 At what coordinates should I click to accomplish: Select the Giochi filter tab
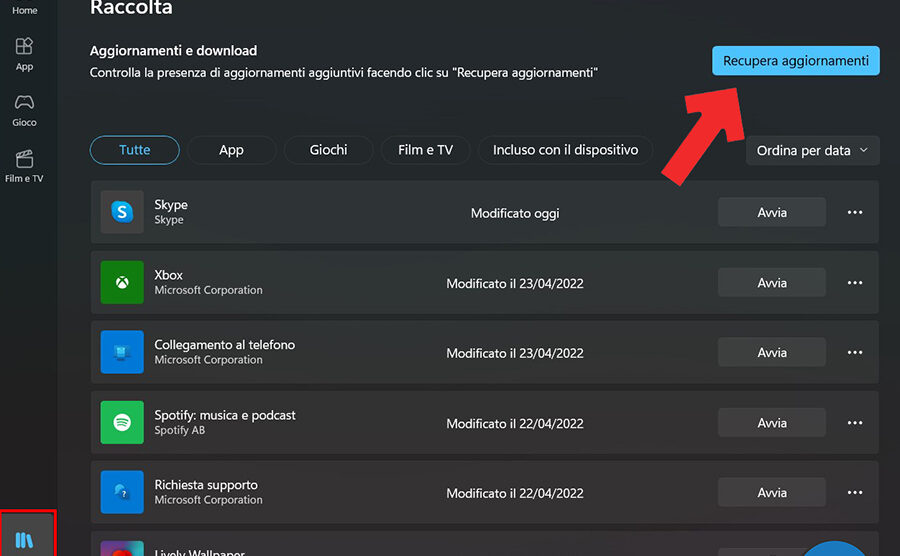pyautogui.click(x=328, y=150)
